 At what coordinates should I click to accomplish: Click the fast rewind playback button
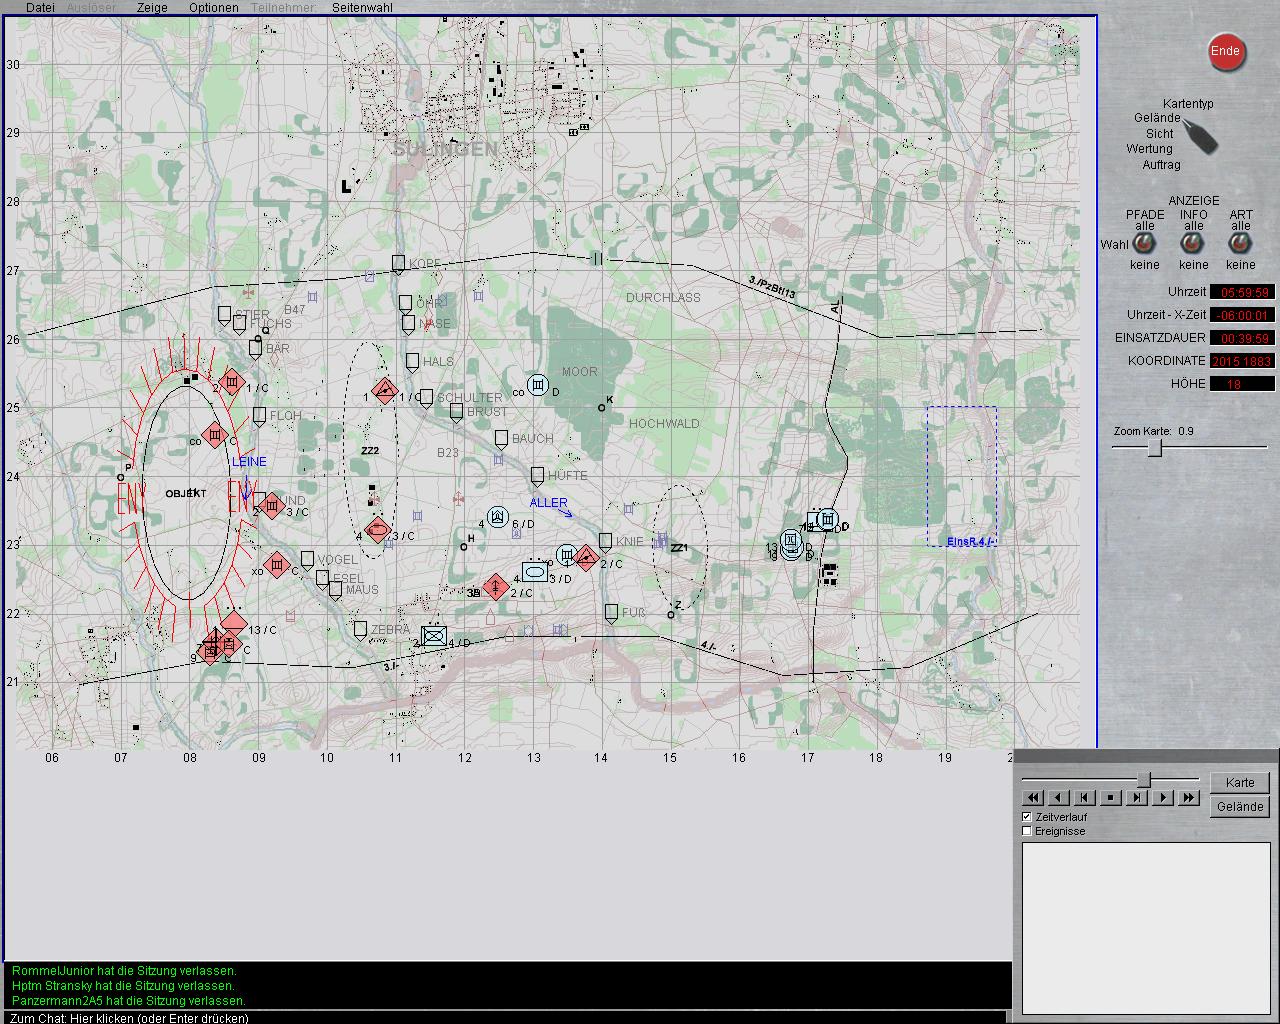pos(1033,797)
